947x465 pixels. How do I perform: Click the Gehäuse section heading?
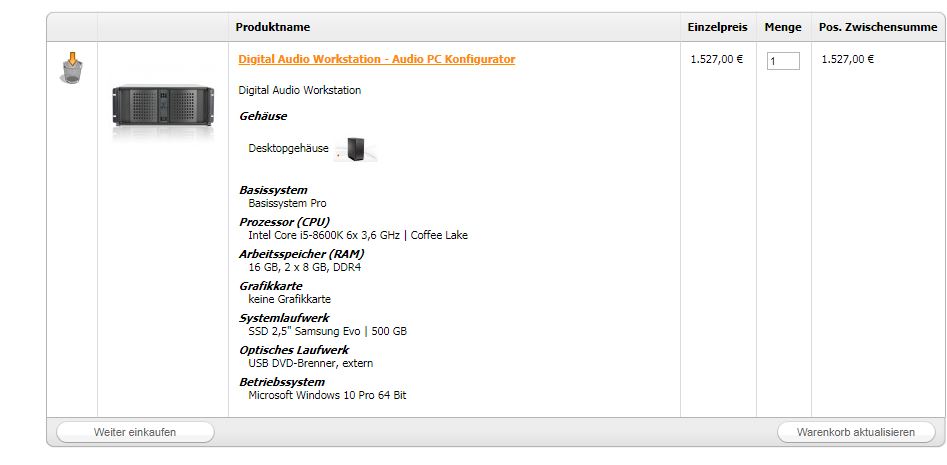click(263, 116)
